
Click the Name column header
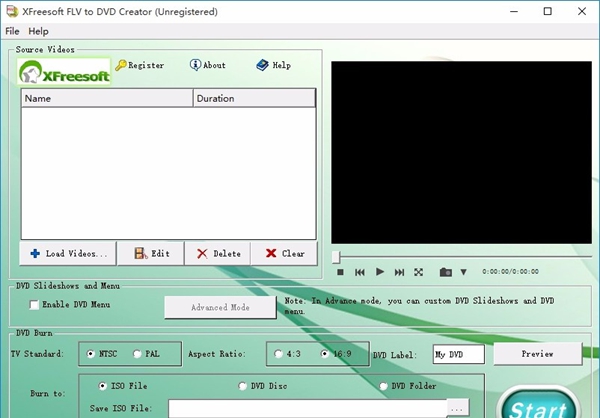(x=107, y=98)
